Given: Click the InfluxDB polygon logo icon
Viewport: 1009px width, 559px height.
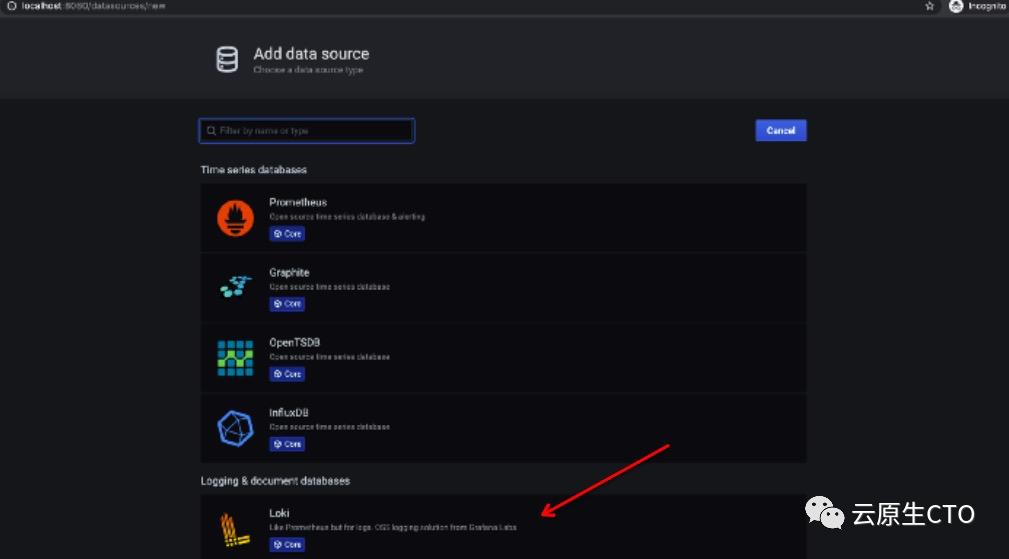Looking at the screenshot, I should [236, 428].
